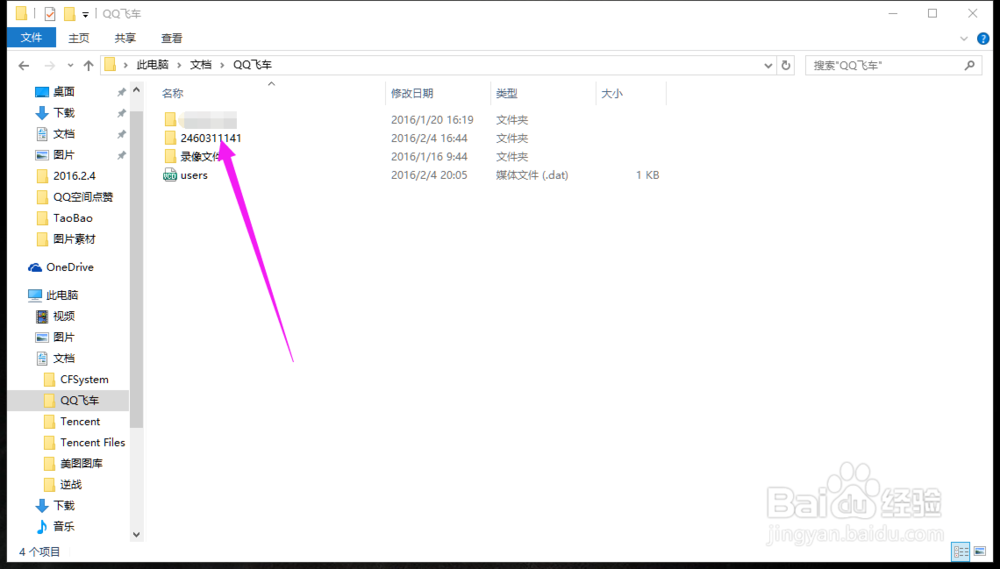Screen dimensions: 1000x569
Task: Open 下载 under 此电脑
Action: pos(64,506)
